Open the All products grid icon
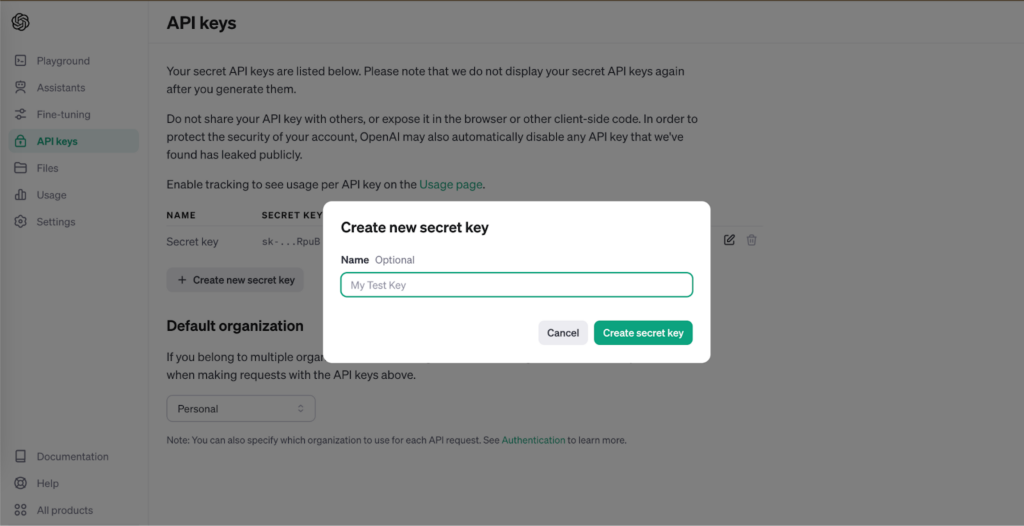This screenshot has height=526, width=1024. [20, 510]
